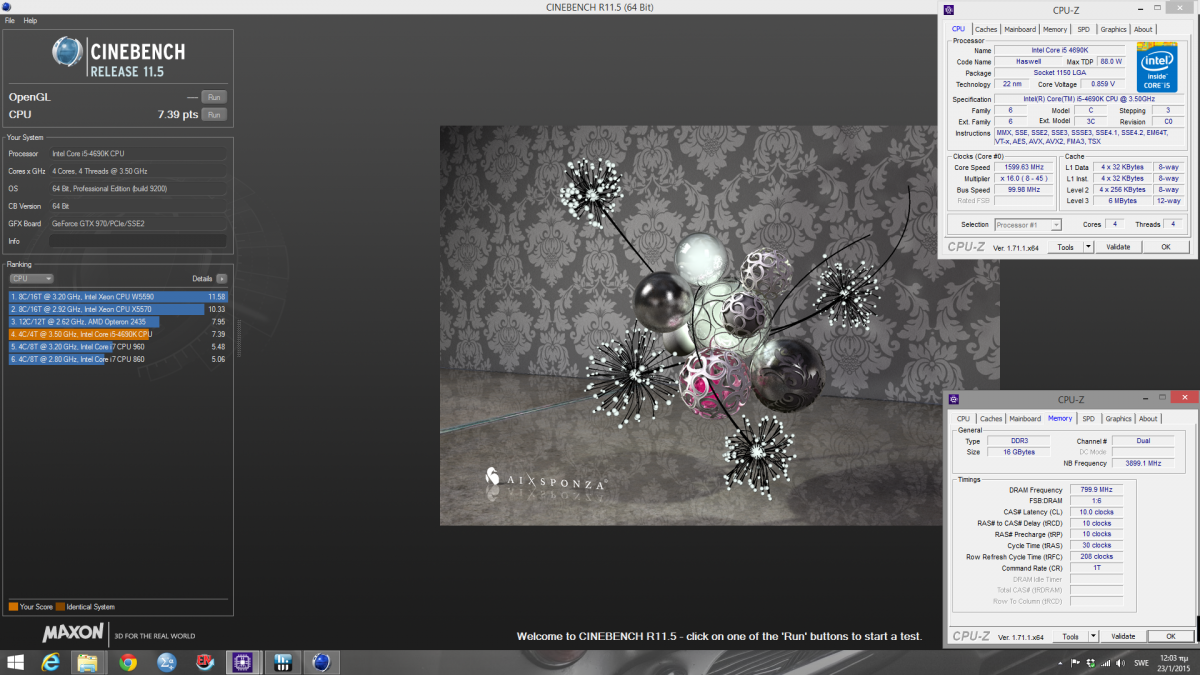Click Tools button in processor CPU-Z window

(x=1066, y=246)
